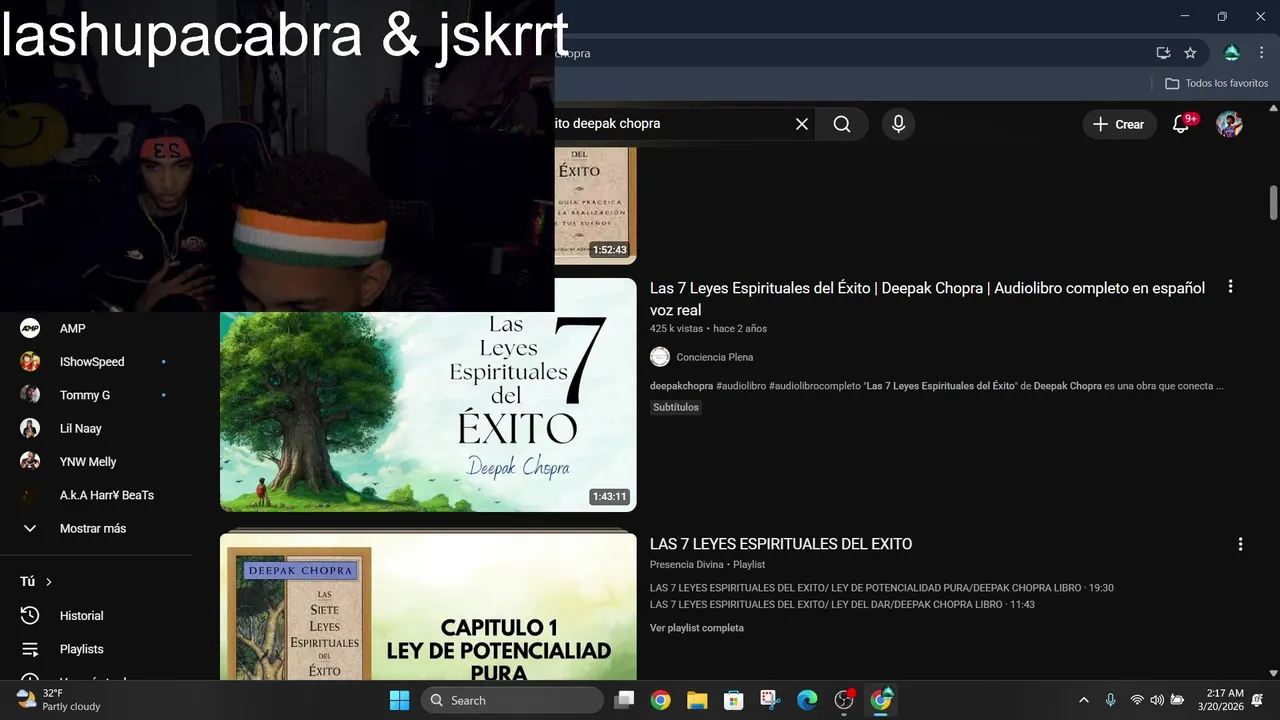Open battery status in tray
Image resolution: width=1280 pixels, height=720 pixels.
point(1178,700)
